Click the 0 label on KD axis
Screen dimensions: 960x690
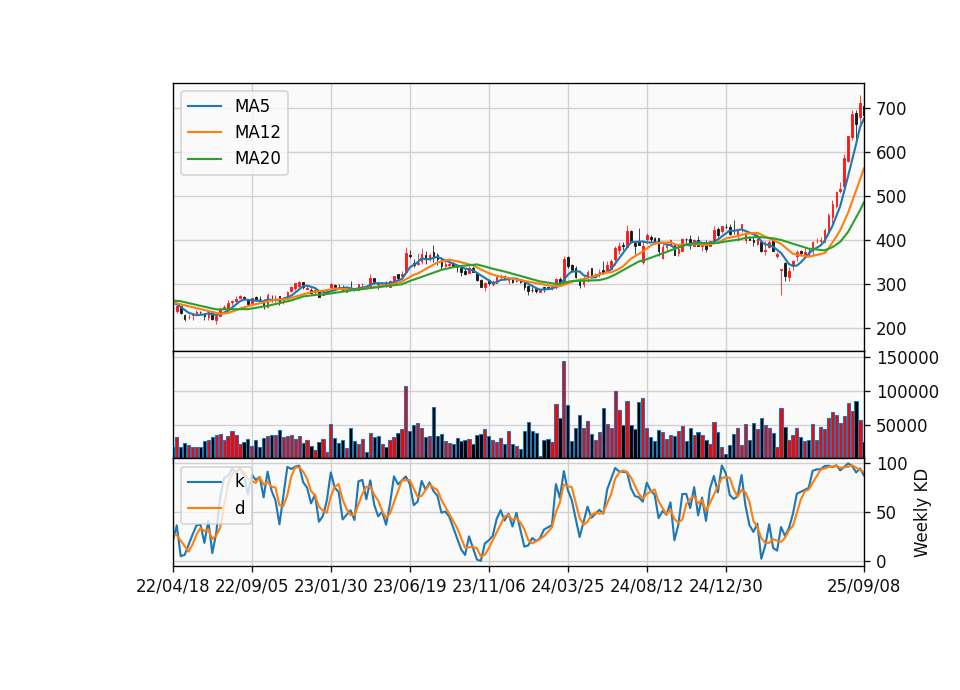882,562
